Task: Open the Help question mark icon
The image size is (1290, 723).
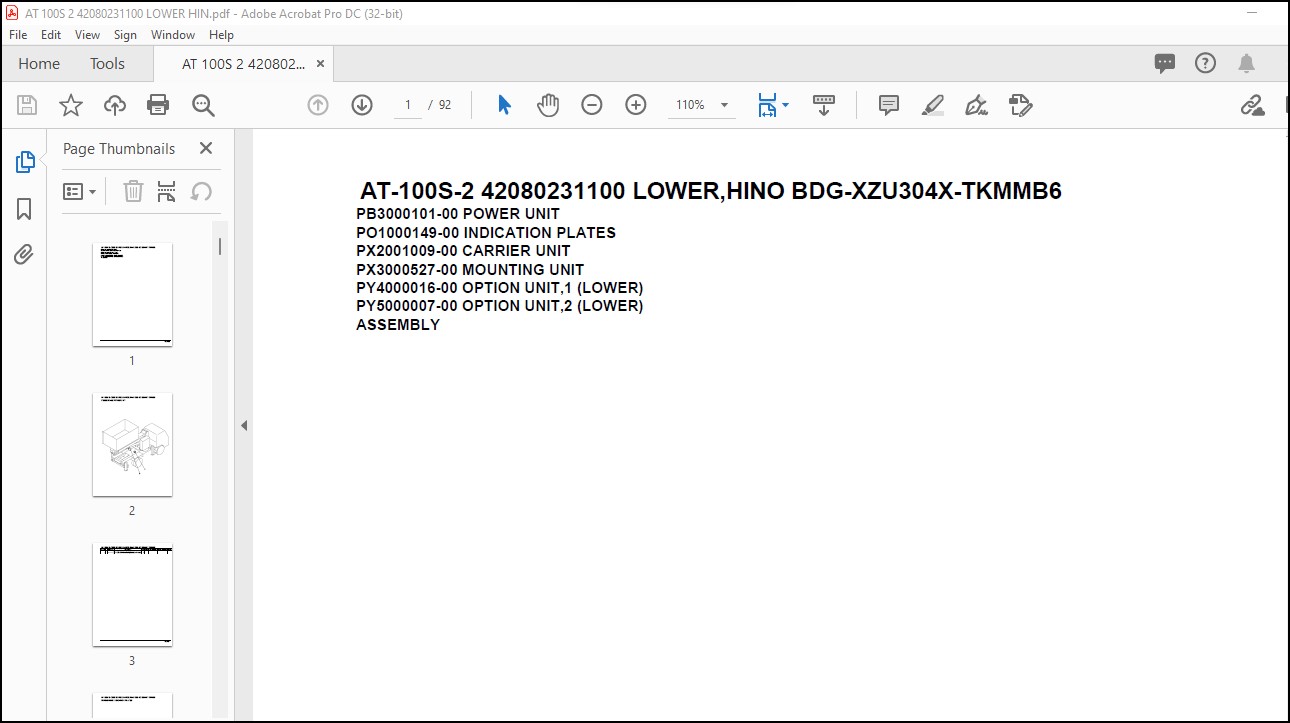Action: (x=1206, y=63)
